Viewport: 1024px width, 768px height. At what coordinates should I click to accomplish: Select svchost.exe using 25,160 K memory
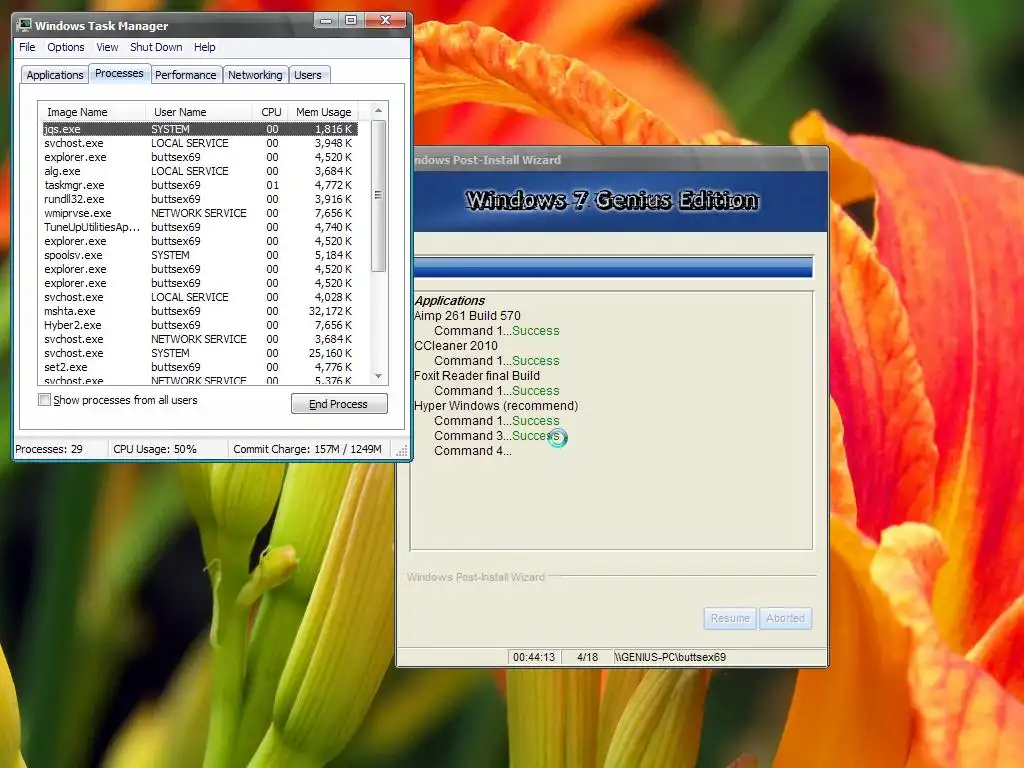200,353
